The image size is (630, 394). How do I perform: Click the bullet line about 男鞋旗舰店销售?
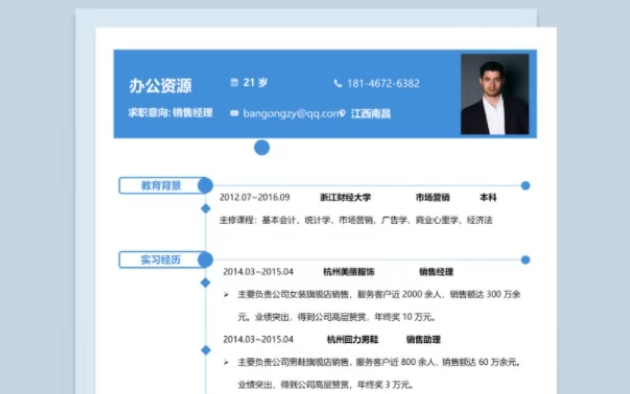[379, 362]
